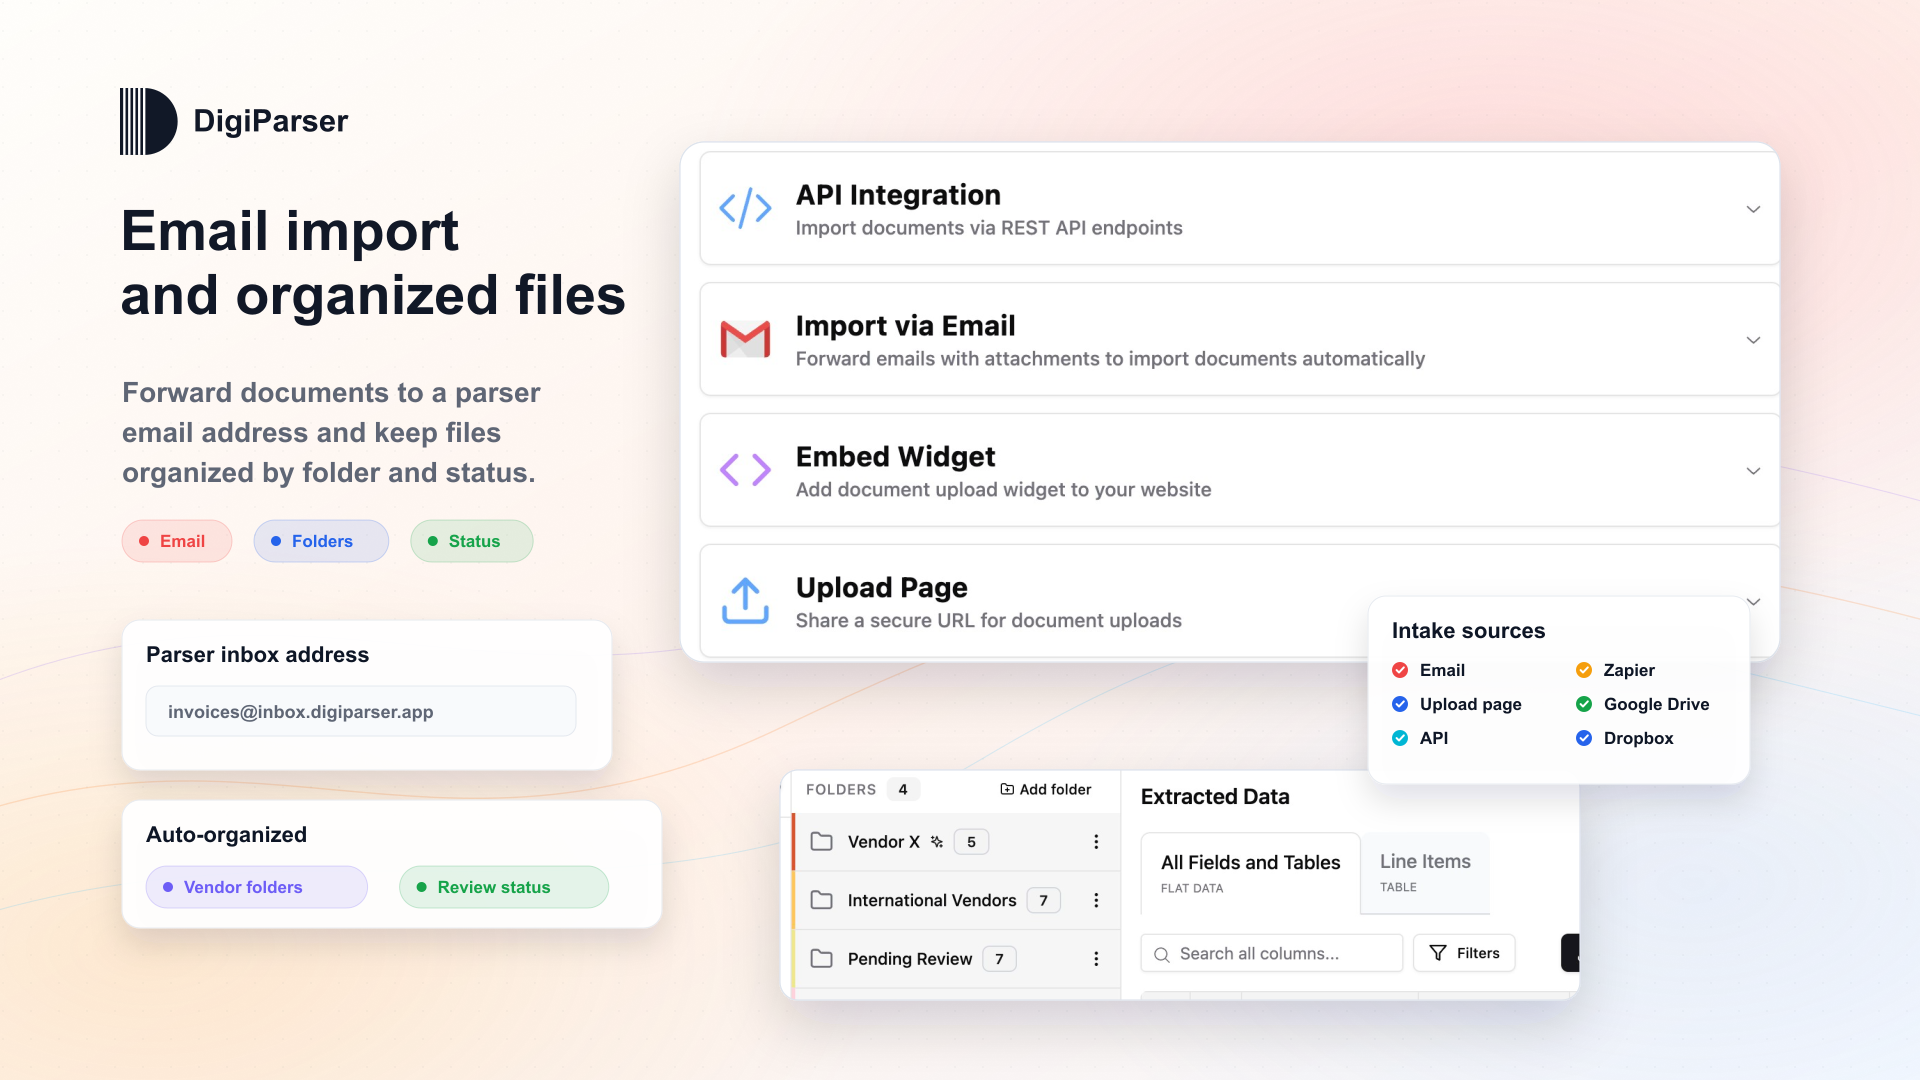The image size is (1920, 1080).
Task: Click the Vendor X count badge 5
Action: pyautogui.click(x=971, y=842)
